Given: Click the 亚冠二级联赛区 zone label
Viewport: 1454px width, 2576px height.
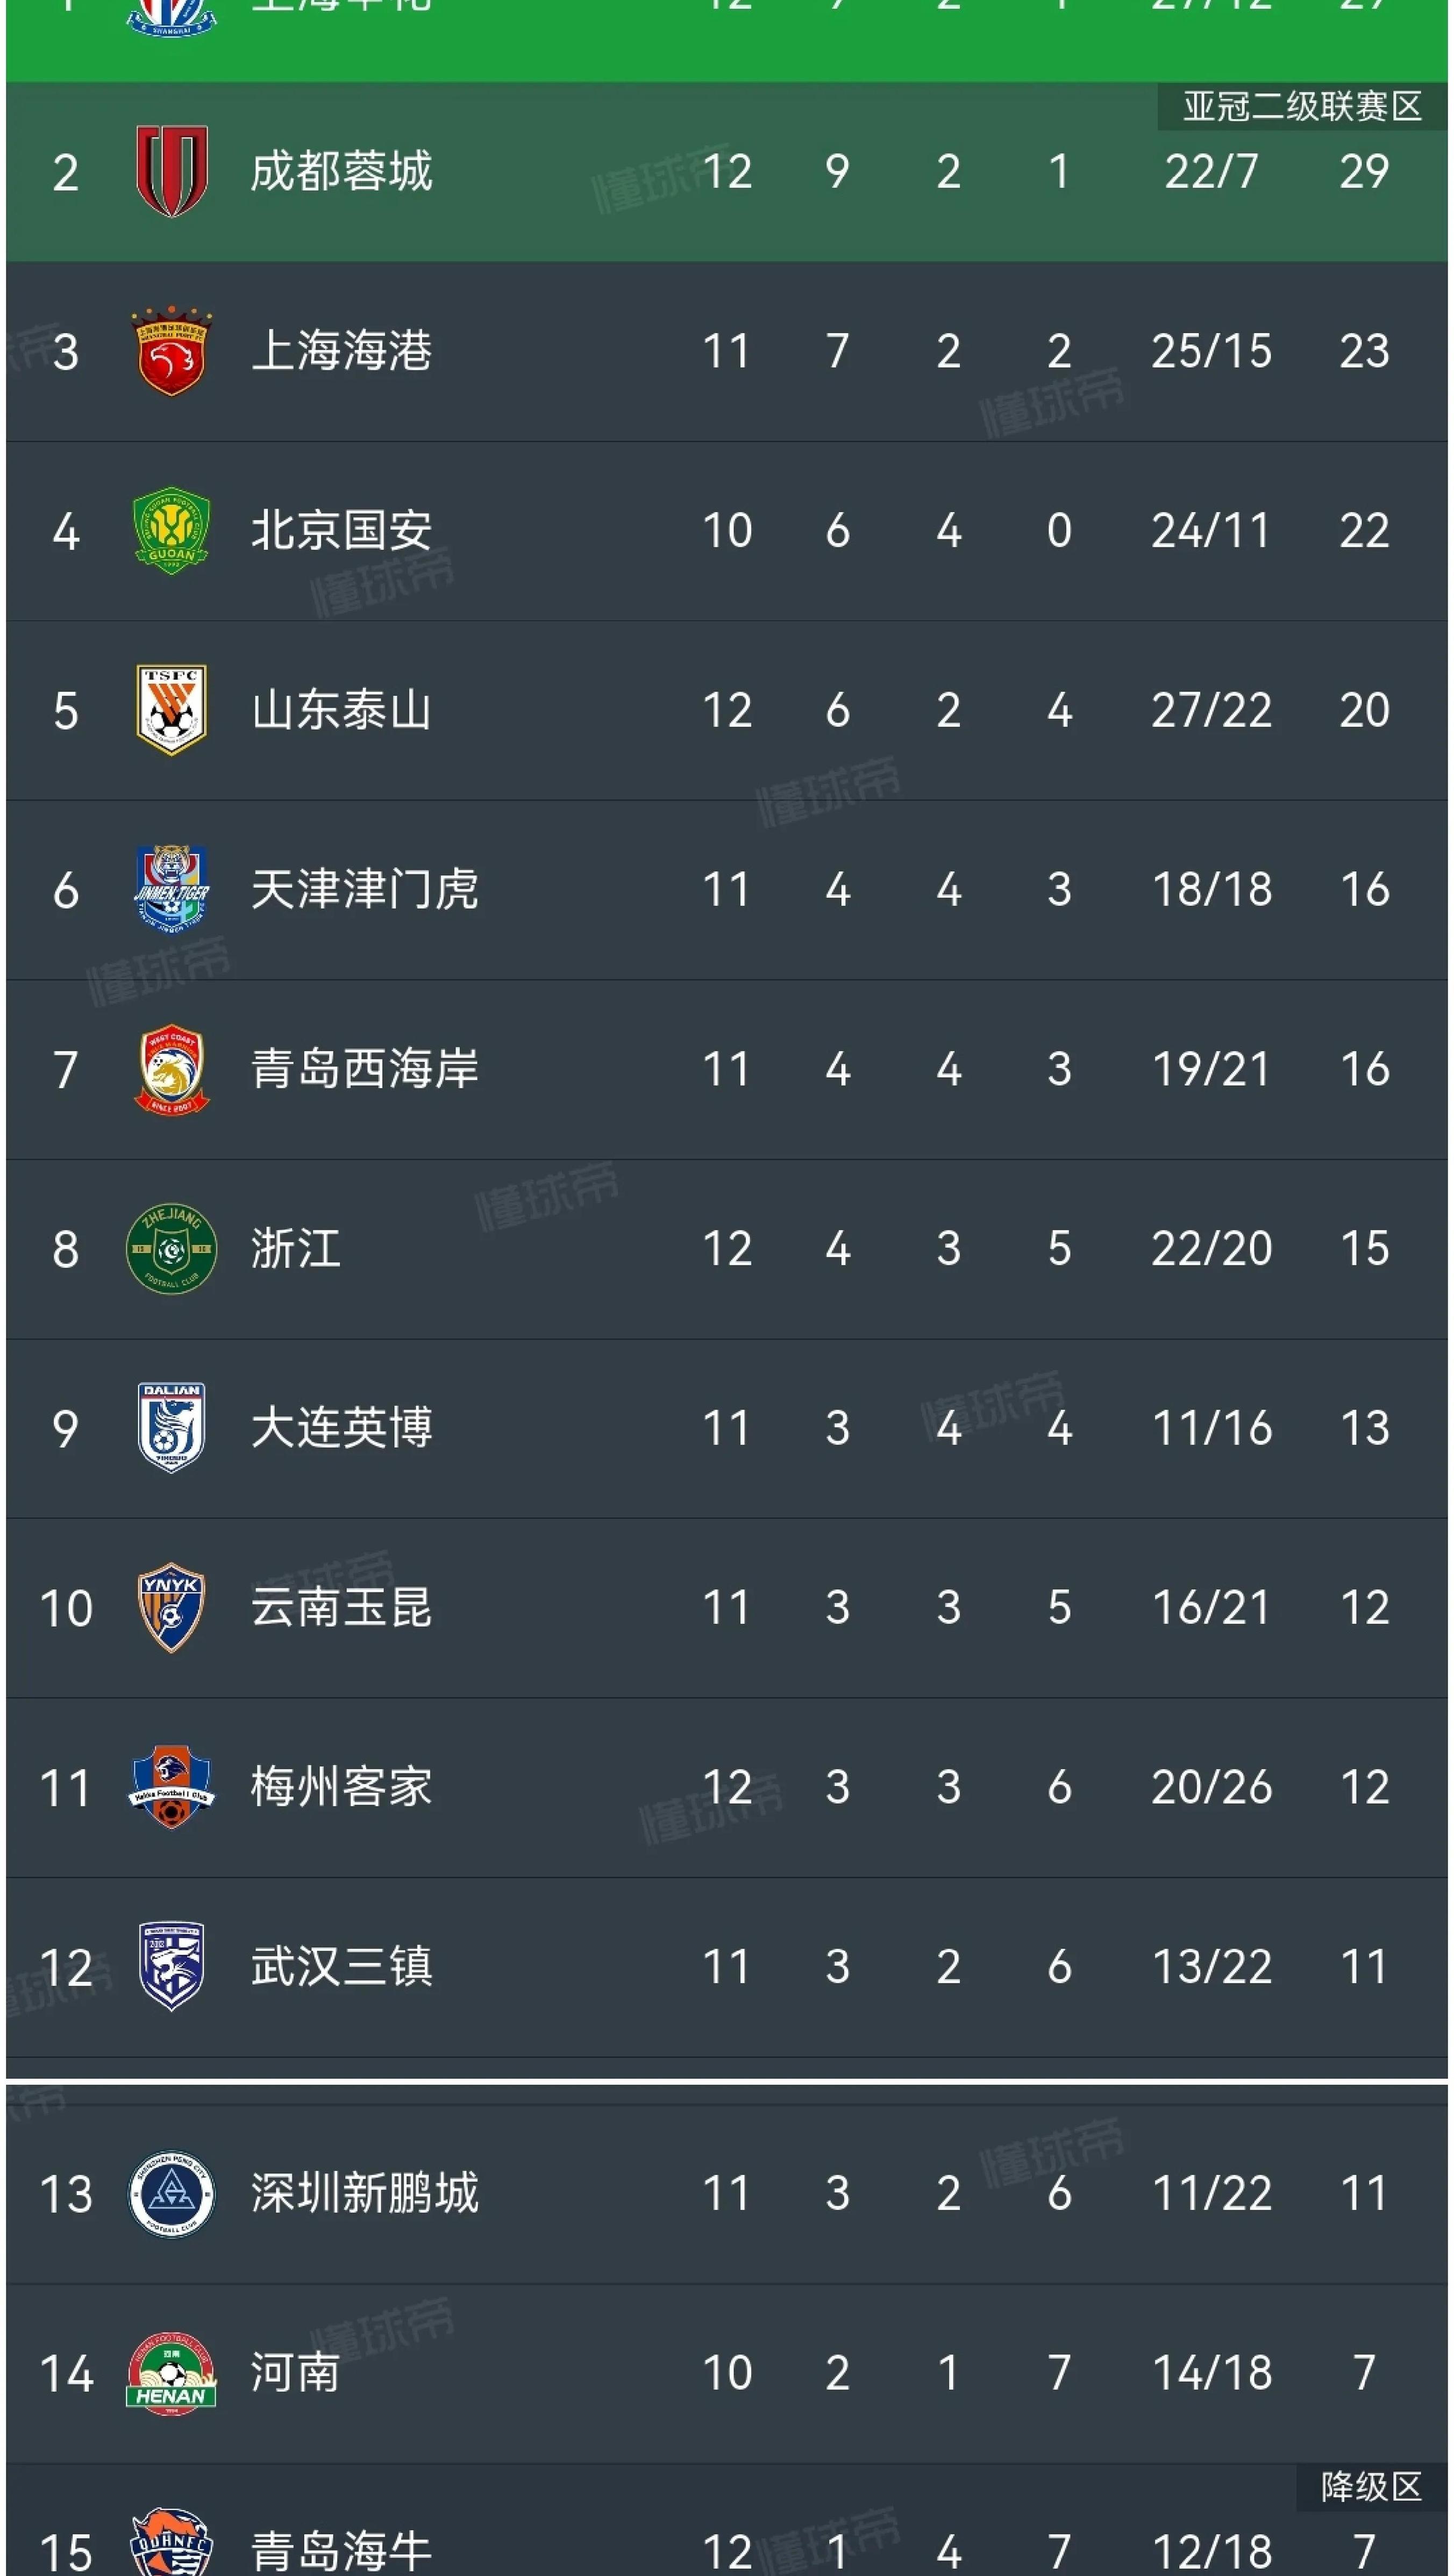Looking at the screenshot, I should [x=1302, y=106].
